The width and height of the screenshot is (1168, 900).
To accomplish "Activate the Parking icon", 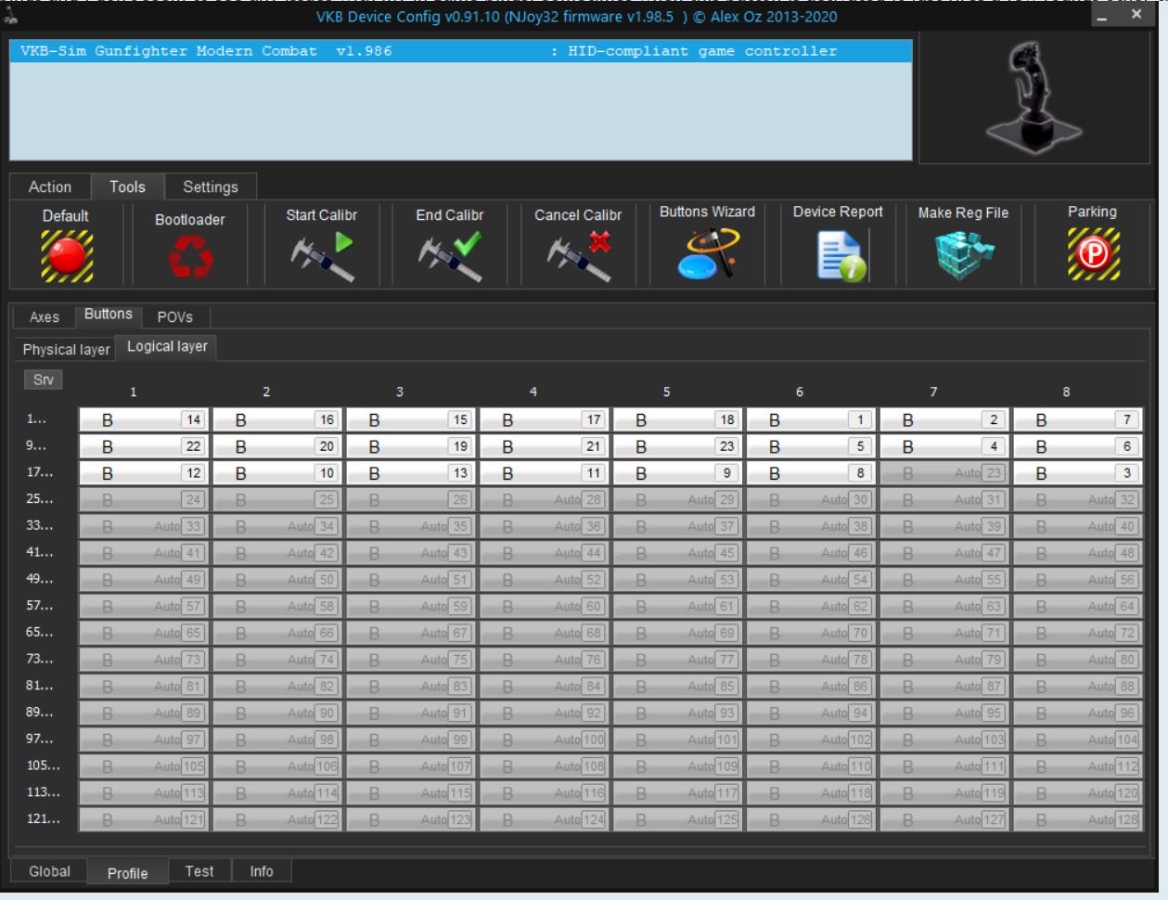I will (1092, 254).
